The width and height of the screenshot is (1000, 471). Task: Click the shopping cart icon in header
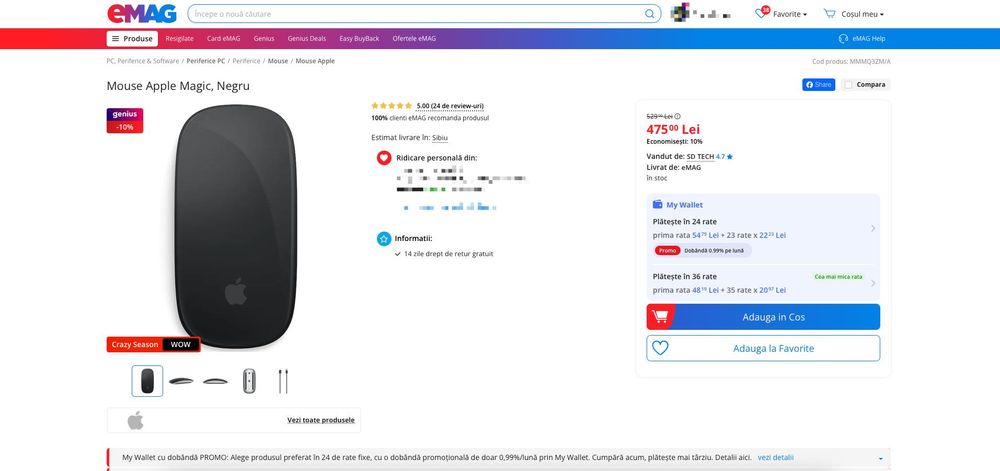(829, 14)
